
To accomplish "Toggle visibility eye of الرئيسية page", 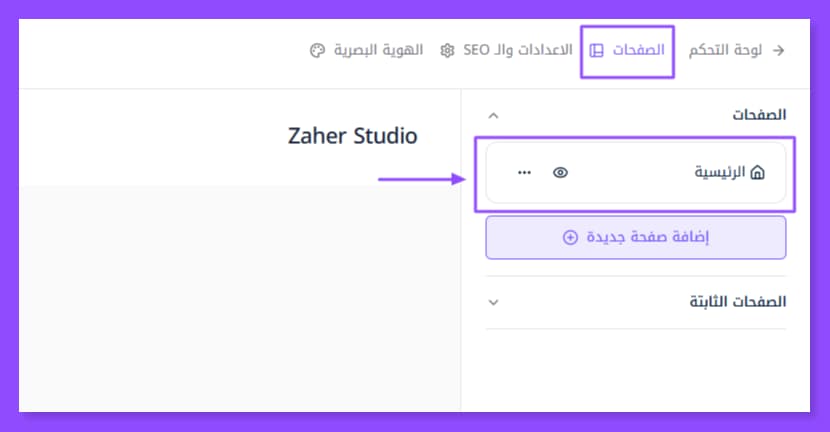I will click(561, 173).
